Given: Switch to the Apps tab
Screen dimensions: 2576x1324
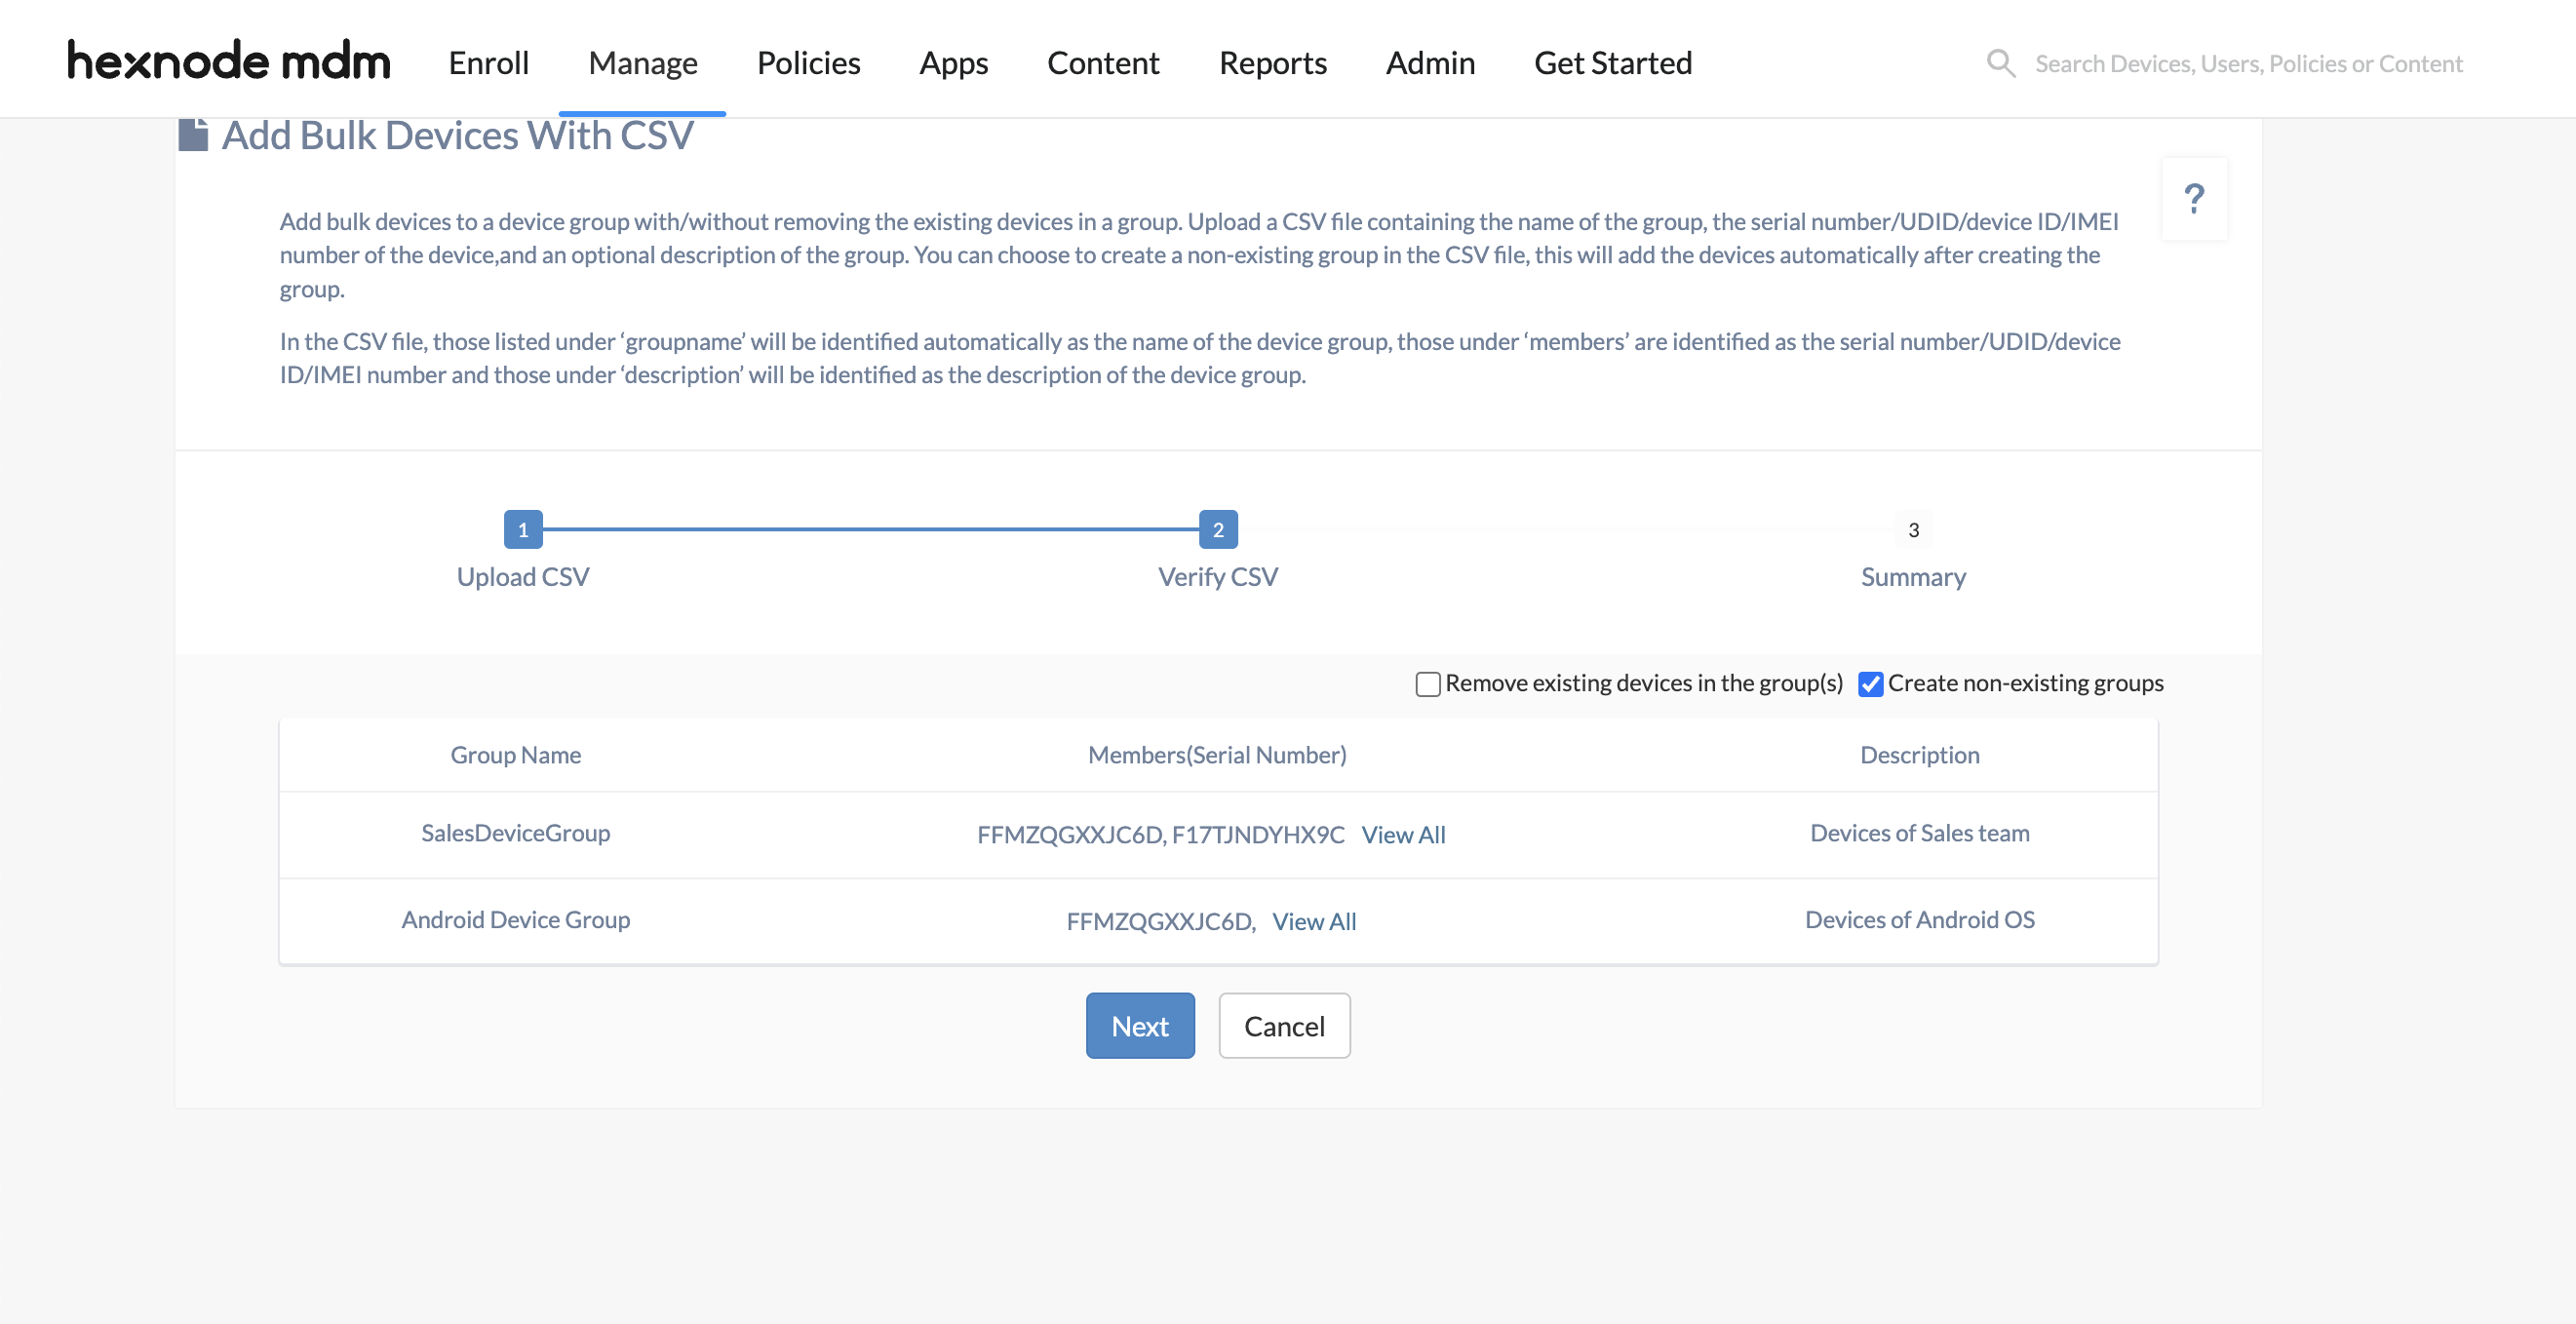Looking at the screenshot, I should pos(953,63).
